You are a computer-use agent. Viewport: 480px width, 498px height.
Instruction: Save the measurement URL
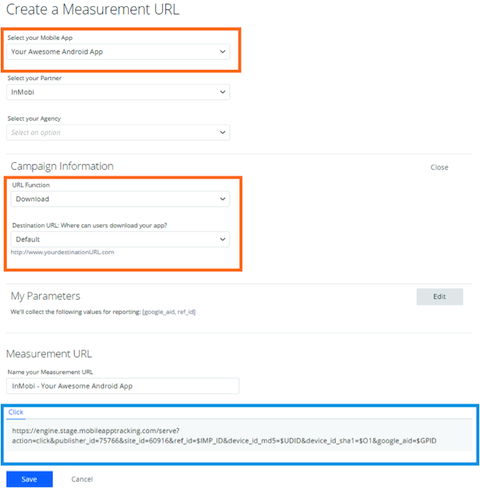[x=29, y=479]
